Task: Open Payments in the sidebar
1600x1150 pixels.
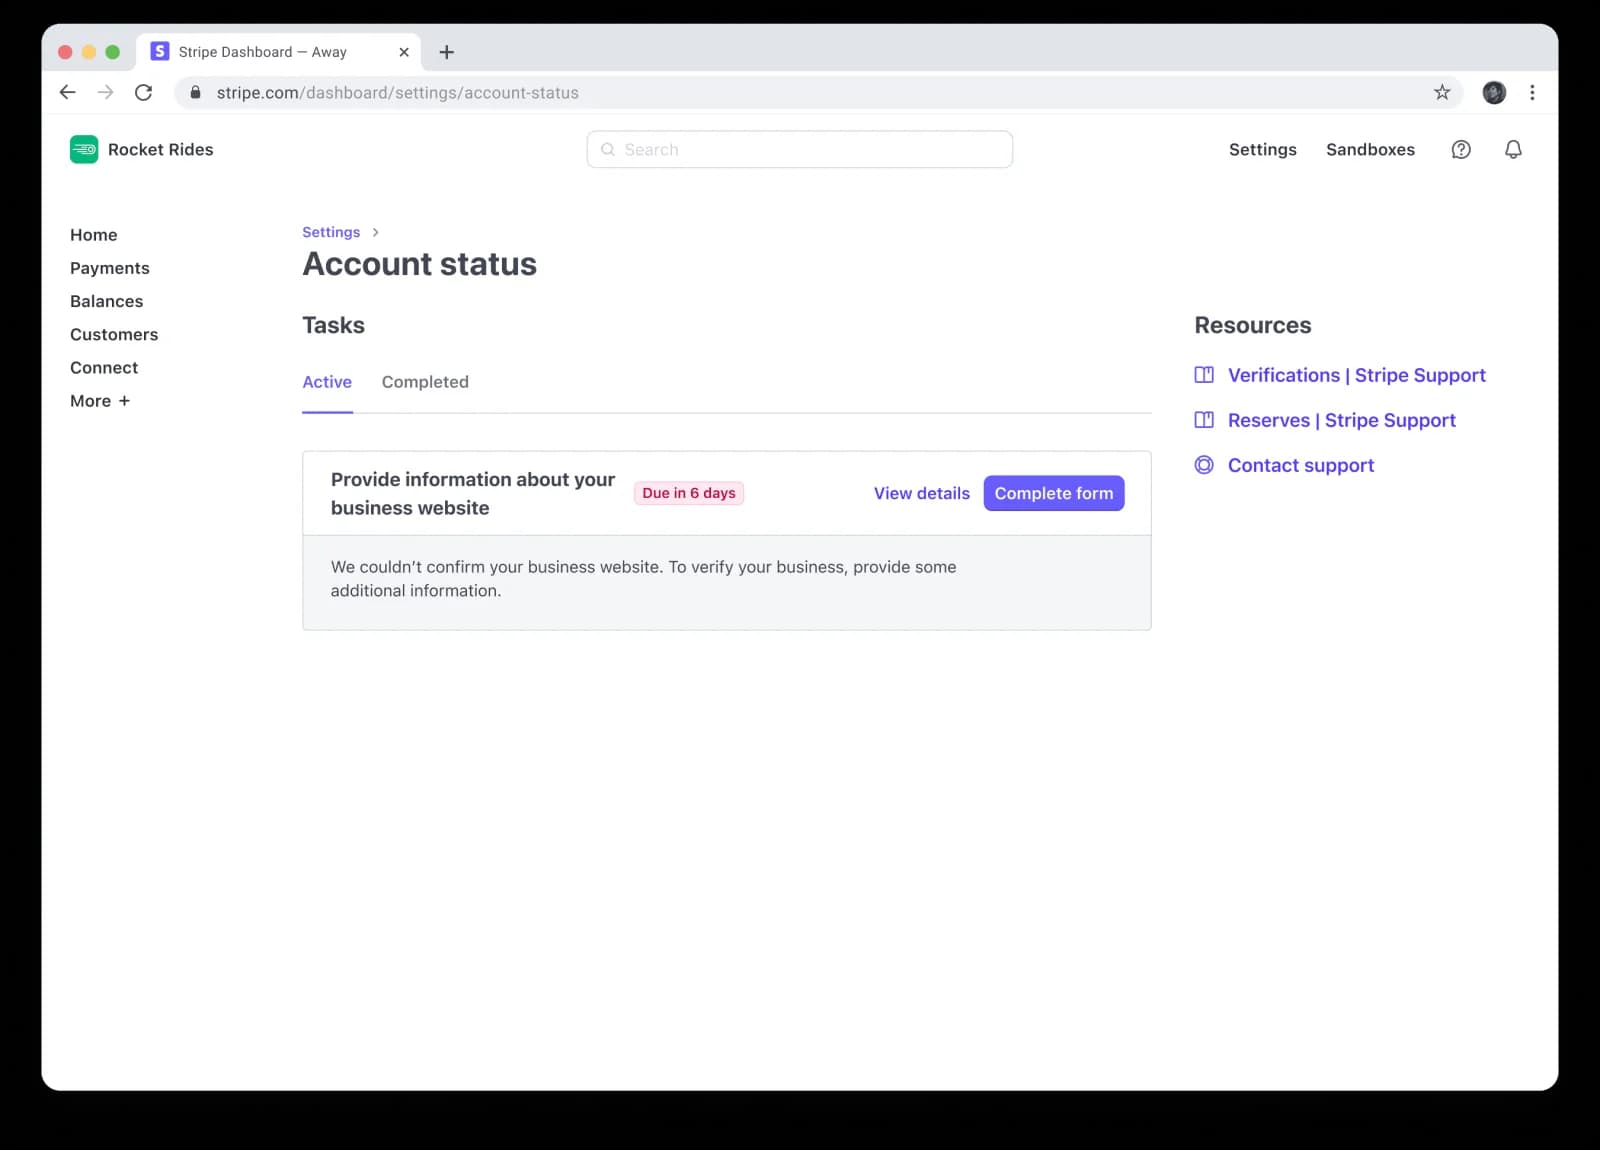Action: [x=110, y=268]
